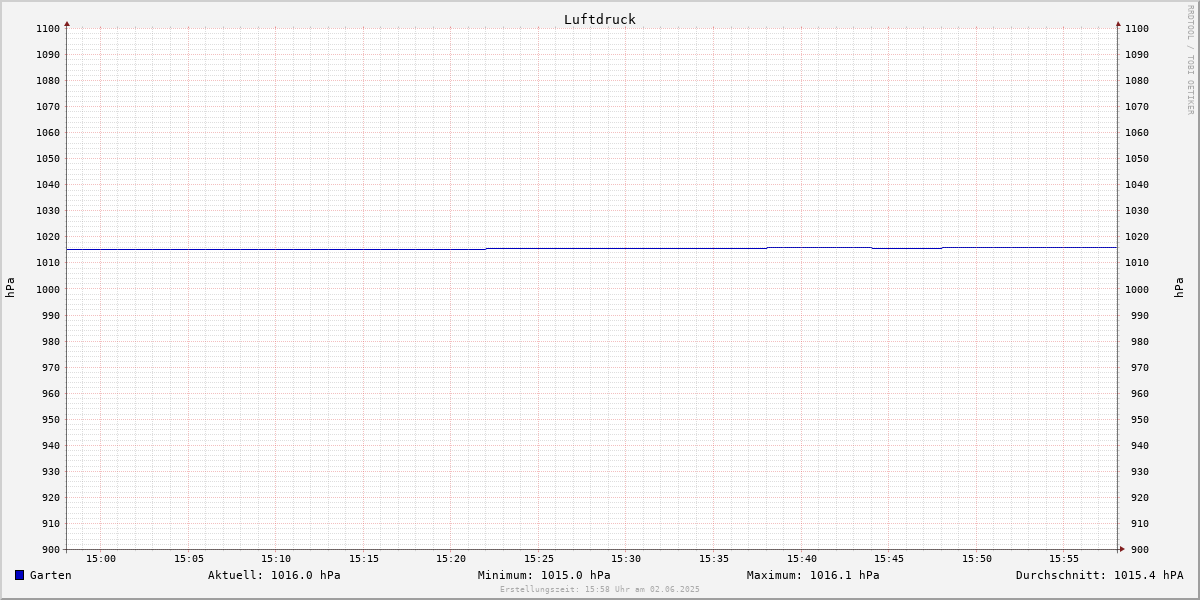Select the Maximum: 1016.1 hPa value

click(813, 575)
